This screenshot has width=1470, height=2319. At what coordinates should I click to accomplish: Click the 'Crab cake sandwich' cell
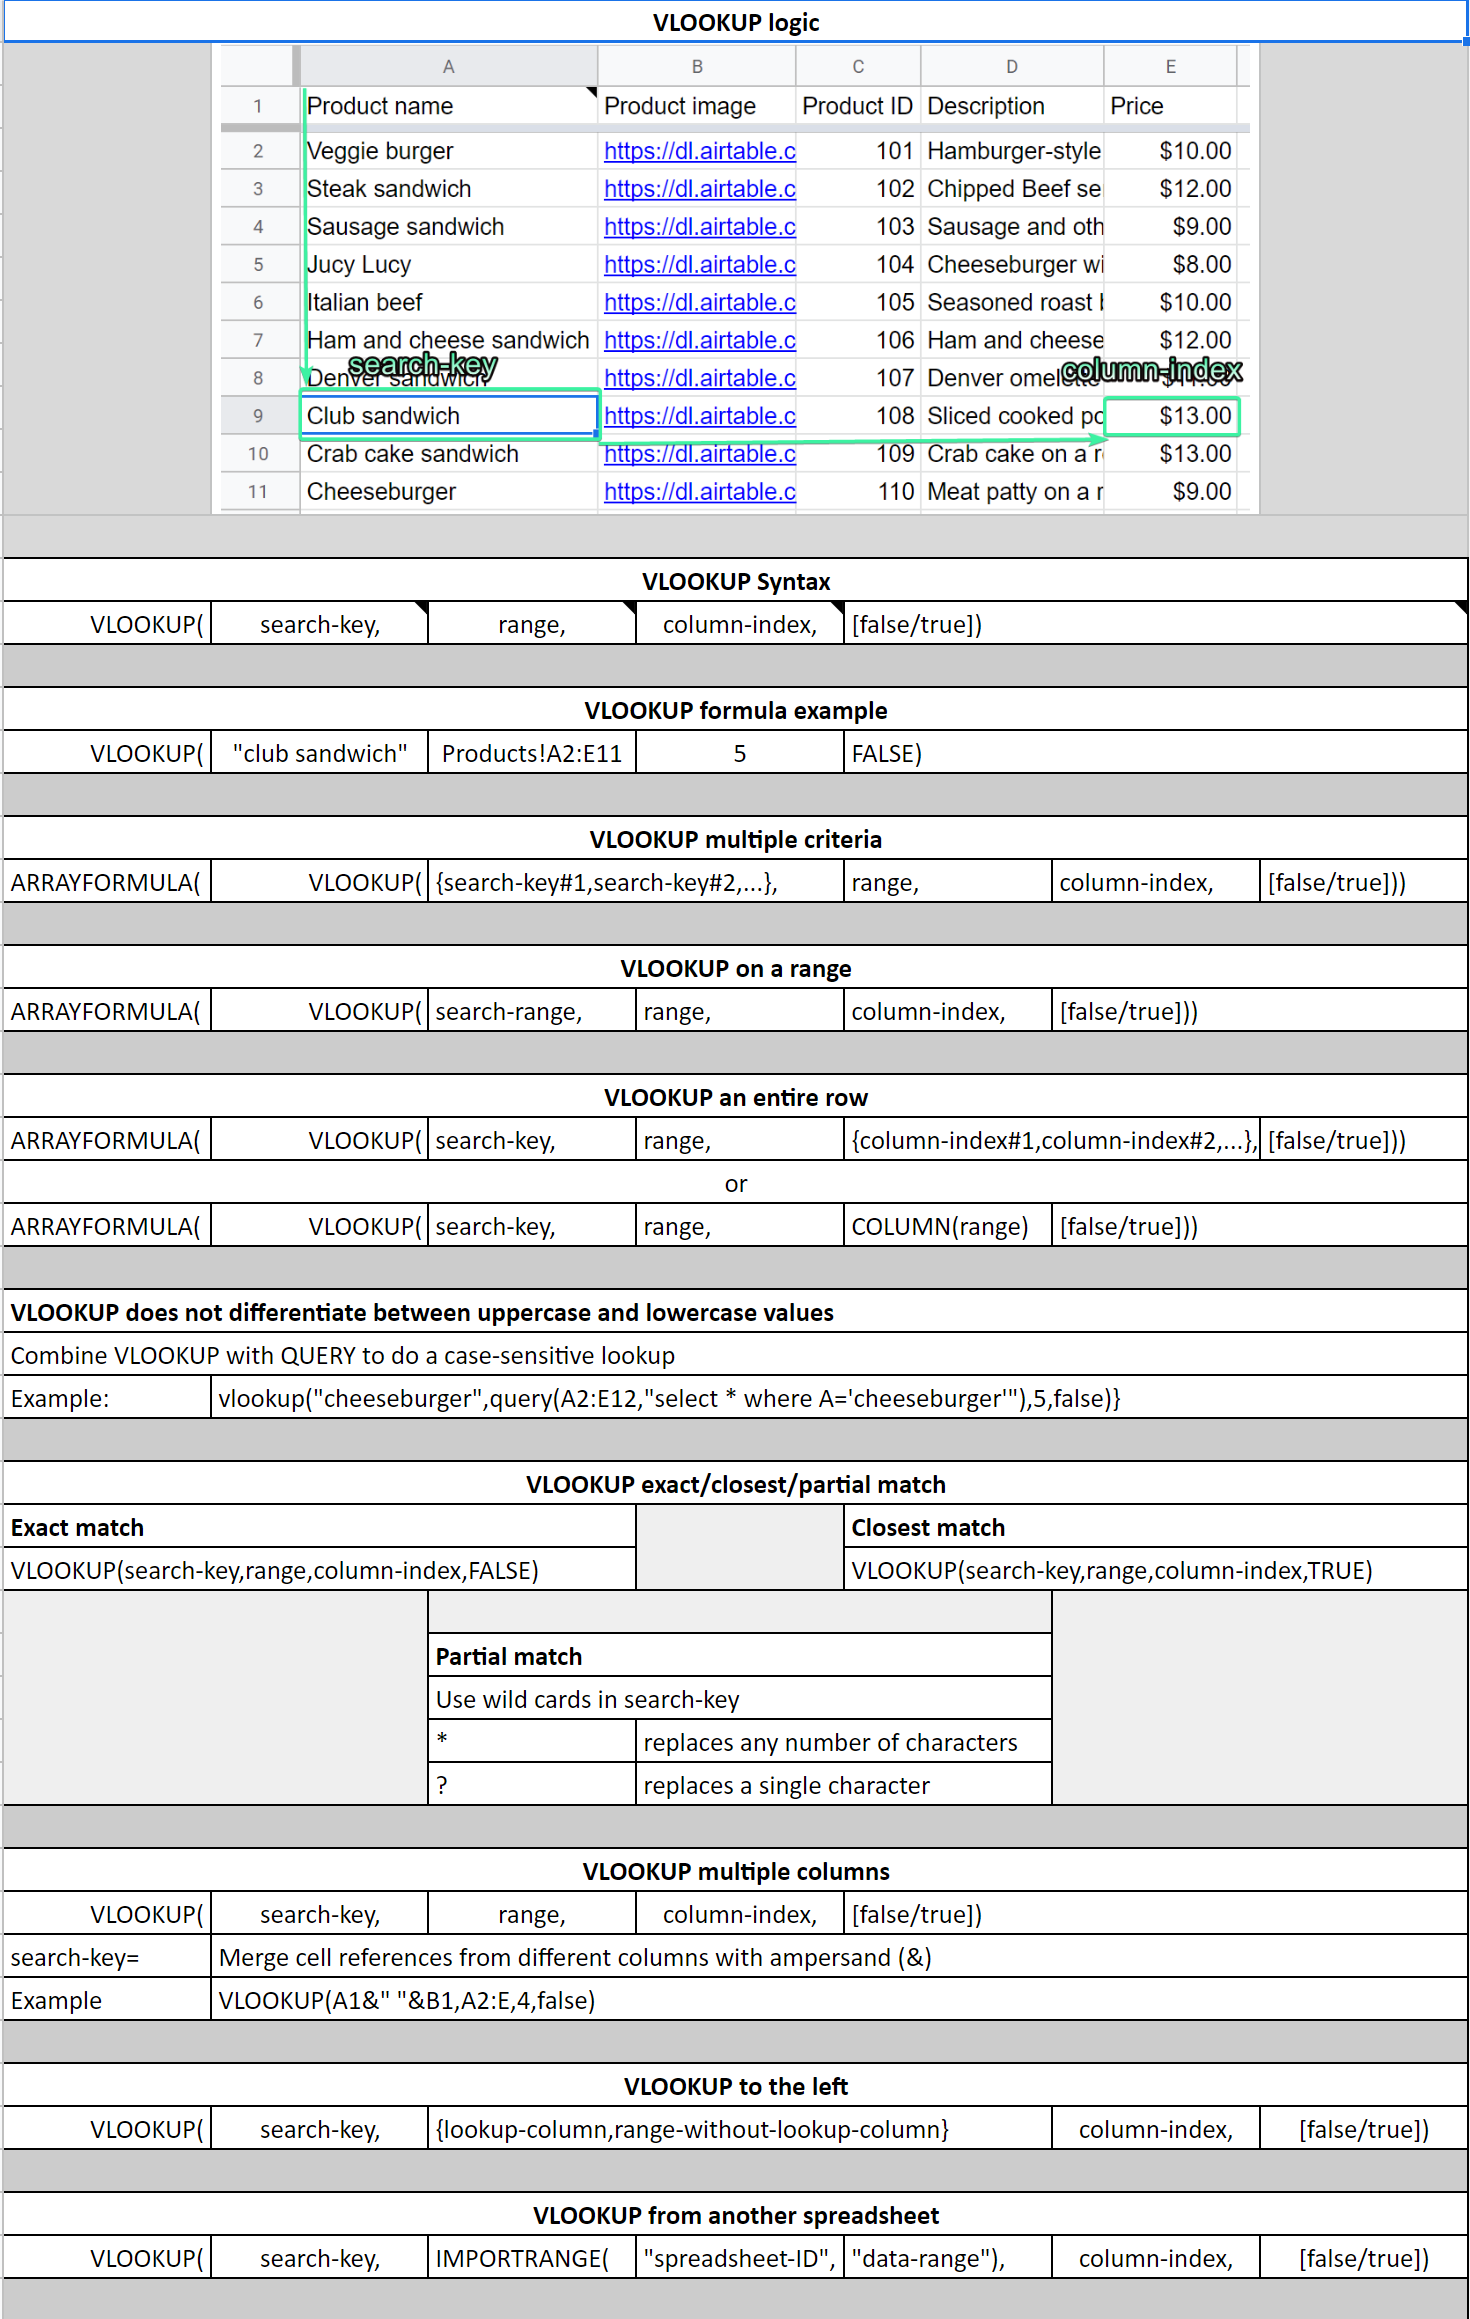click(x=448, y=454)
